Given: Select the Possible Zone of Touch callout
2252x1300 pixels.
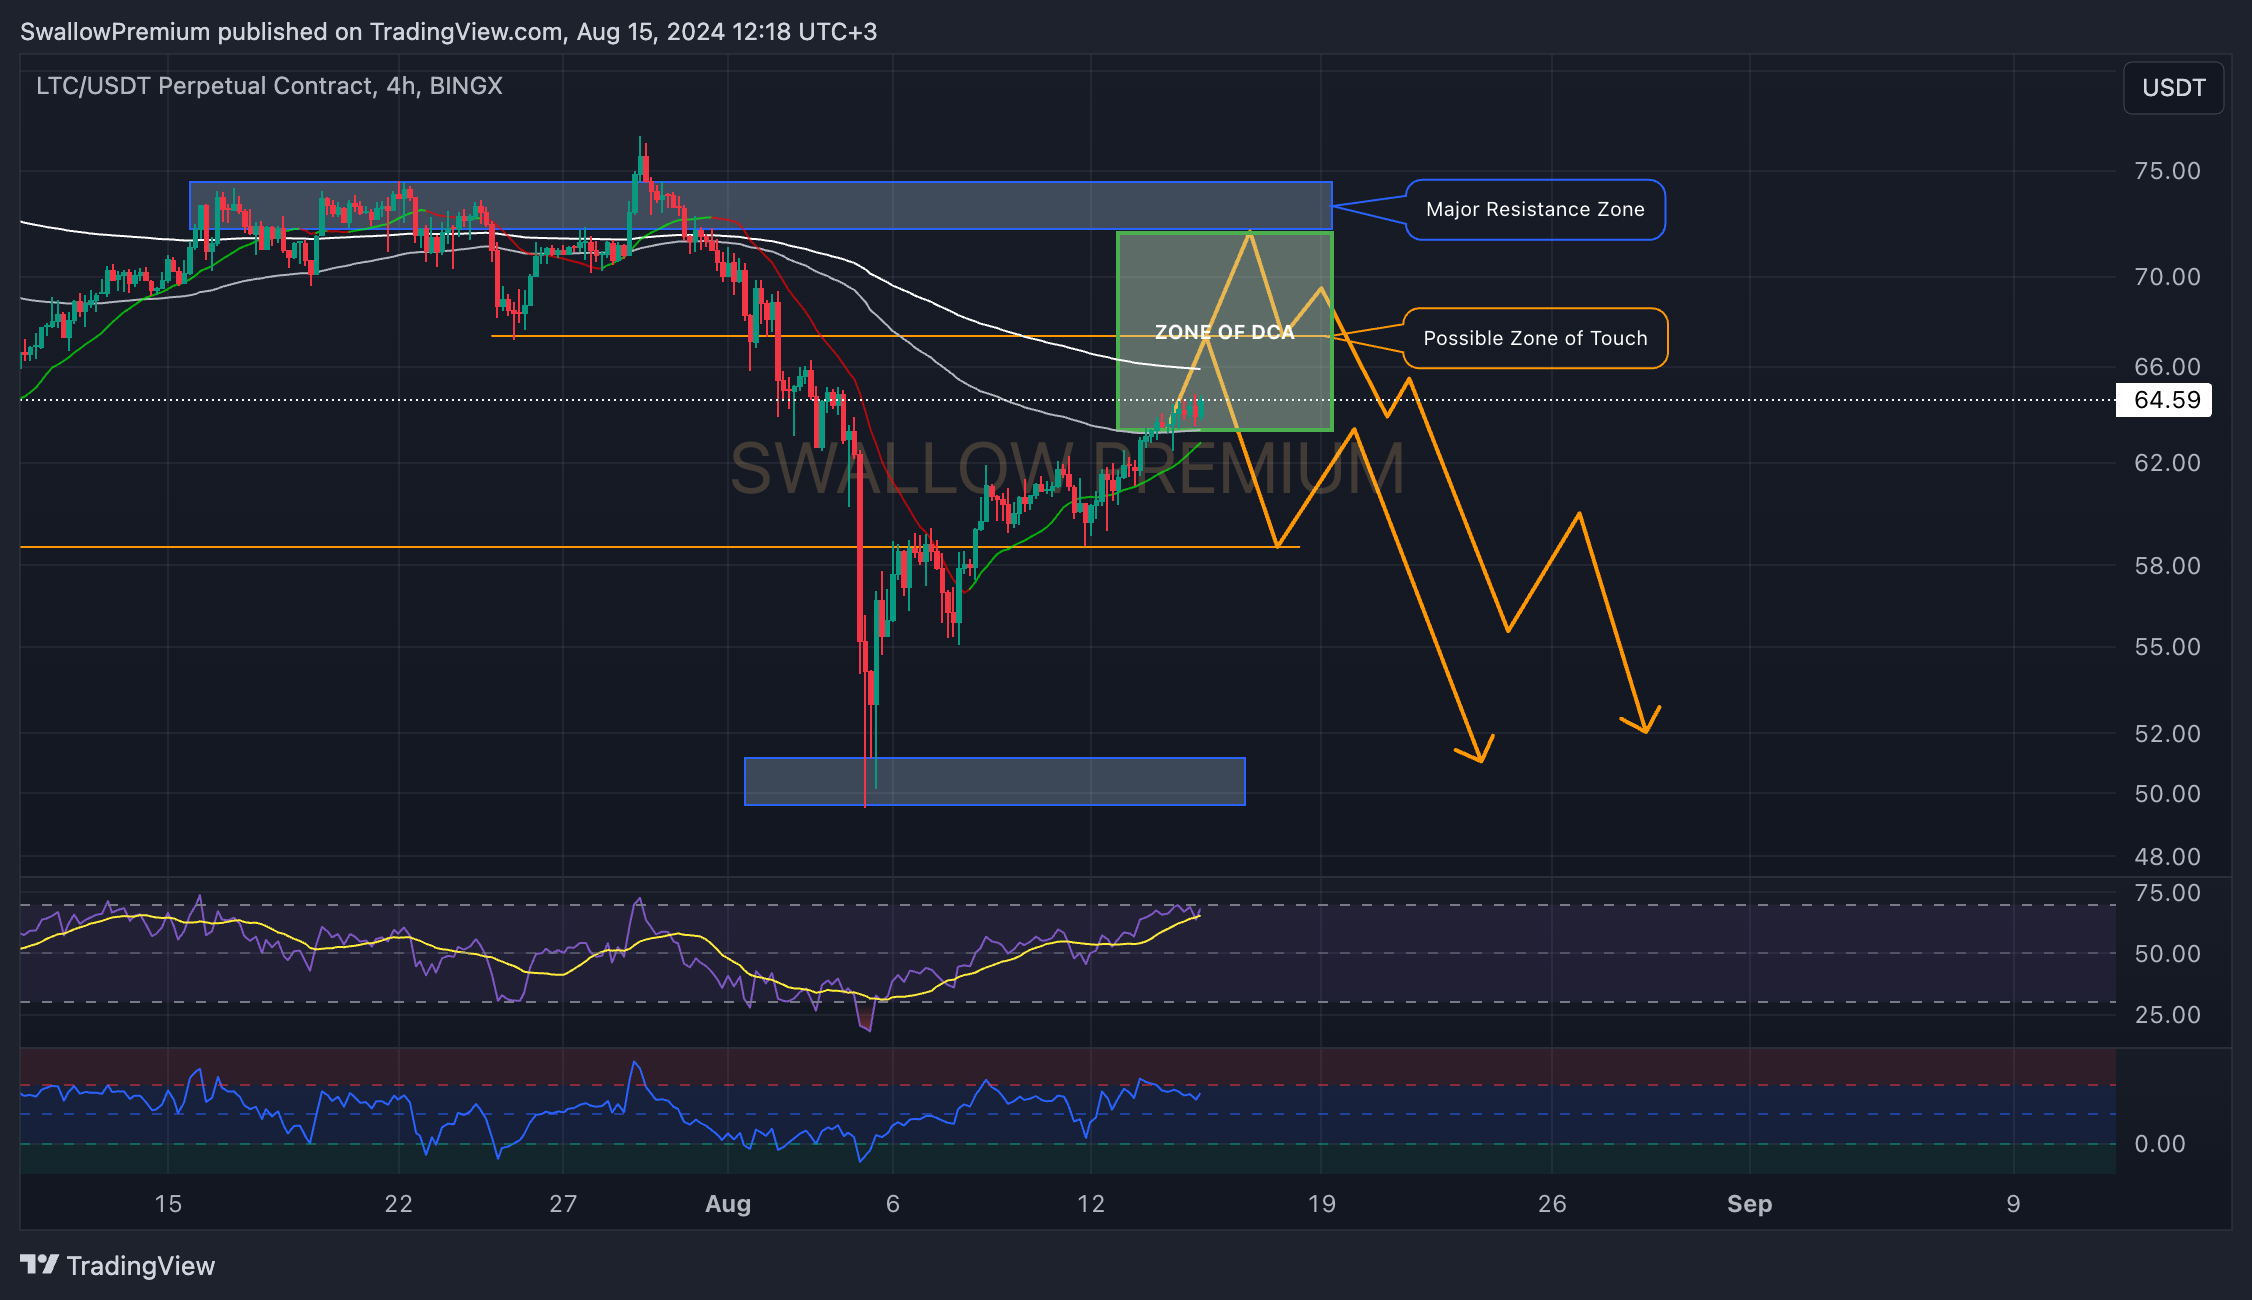Looking at the screenshot, I should click(1535, 339).
